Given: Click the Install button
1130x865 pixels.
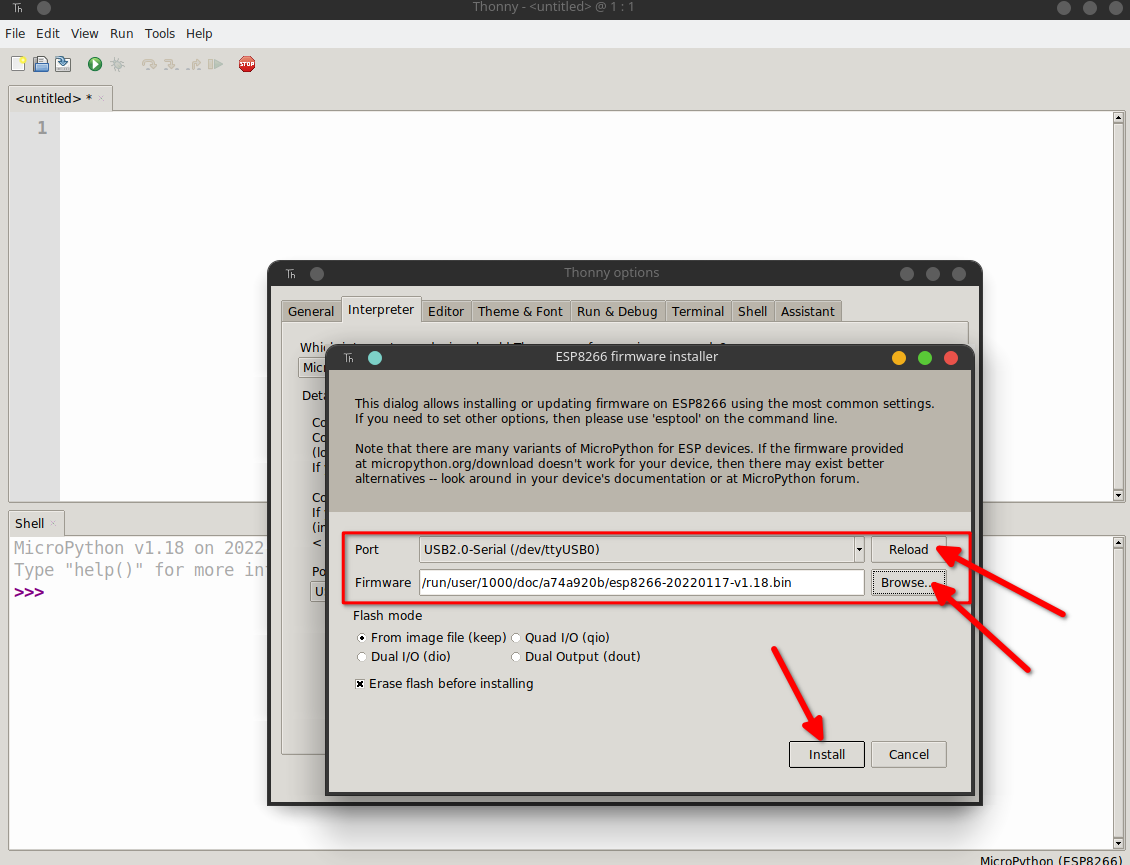Looking at the screenshot, I should pyautogui.click(x=827, y=755).
